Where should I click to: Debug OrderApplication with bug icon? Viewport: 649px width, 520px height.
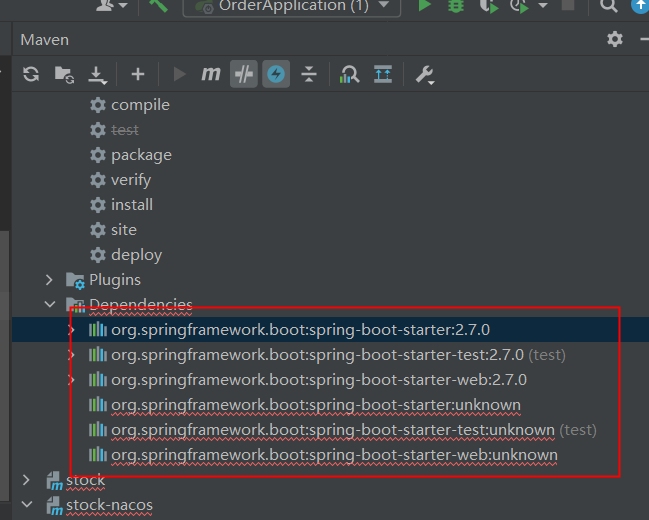point(456,6)
